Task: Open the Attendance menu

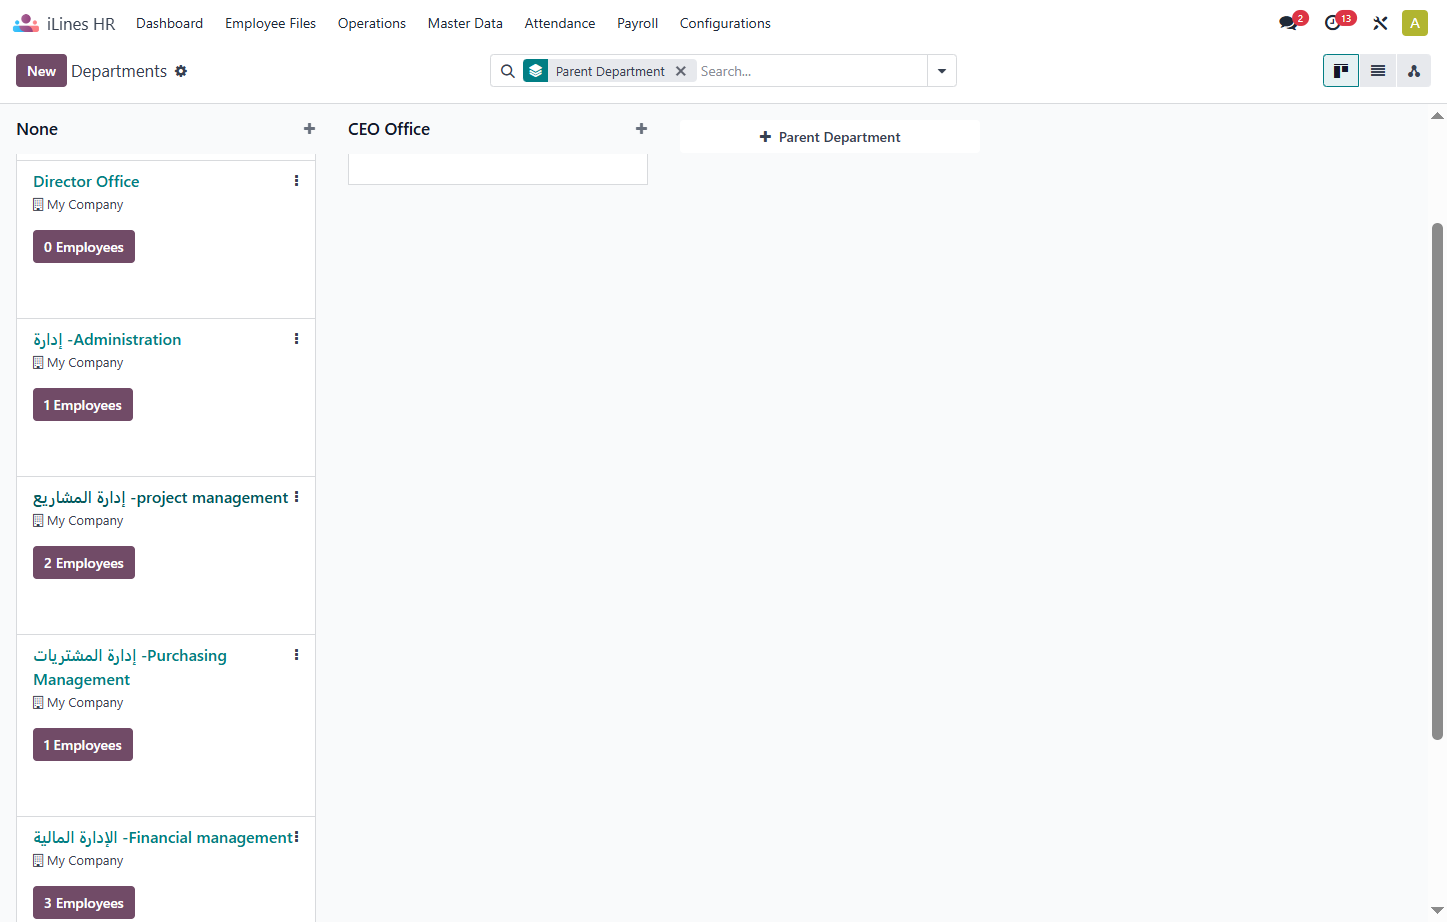Action: (x=560, y=23)
